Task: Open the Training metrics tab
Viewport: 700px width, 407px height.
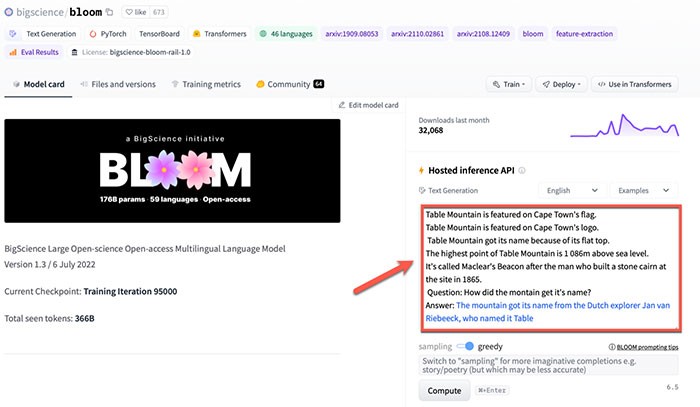Action: coord(206,85)
